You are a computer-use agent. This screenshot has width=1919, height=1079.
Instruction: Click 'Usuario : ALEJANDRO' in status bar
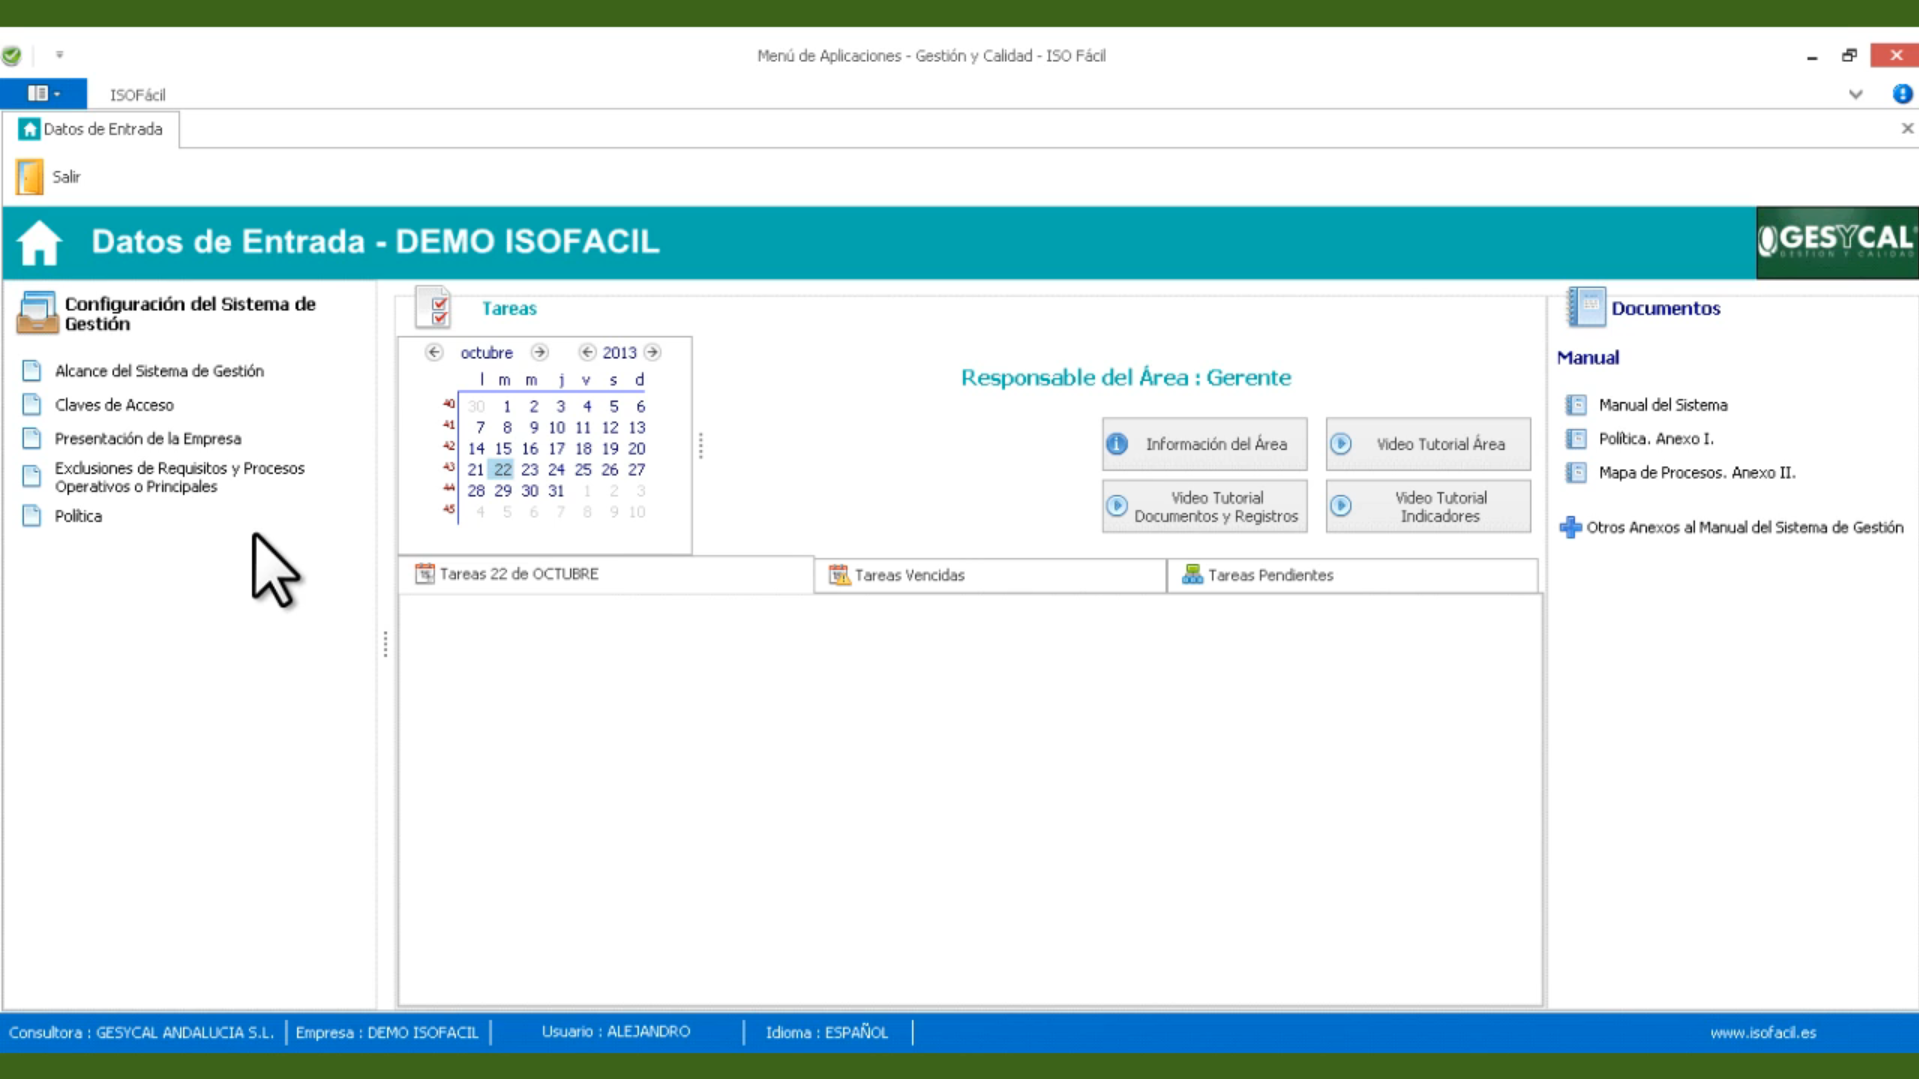(x=616, y=1032)
